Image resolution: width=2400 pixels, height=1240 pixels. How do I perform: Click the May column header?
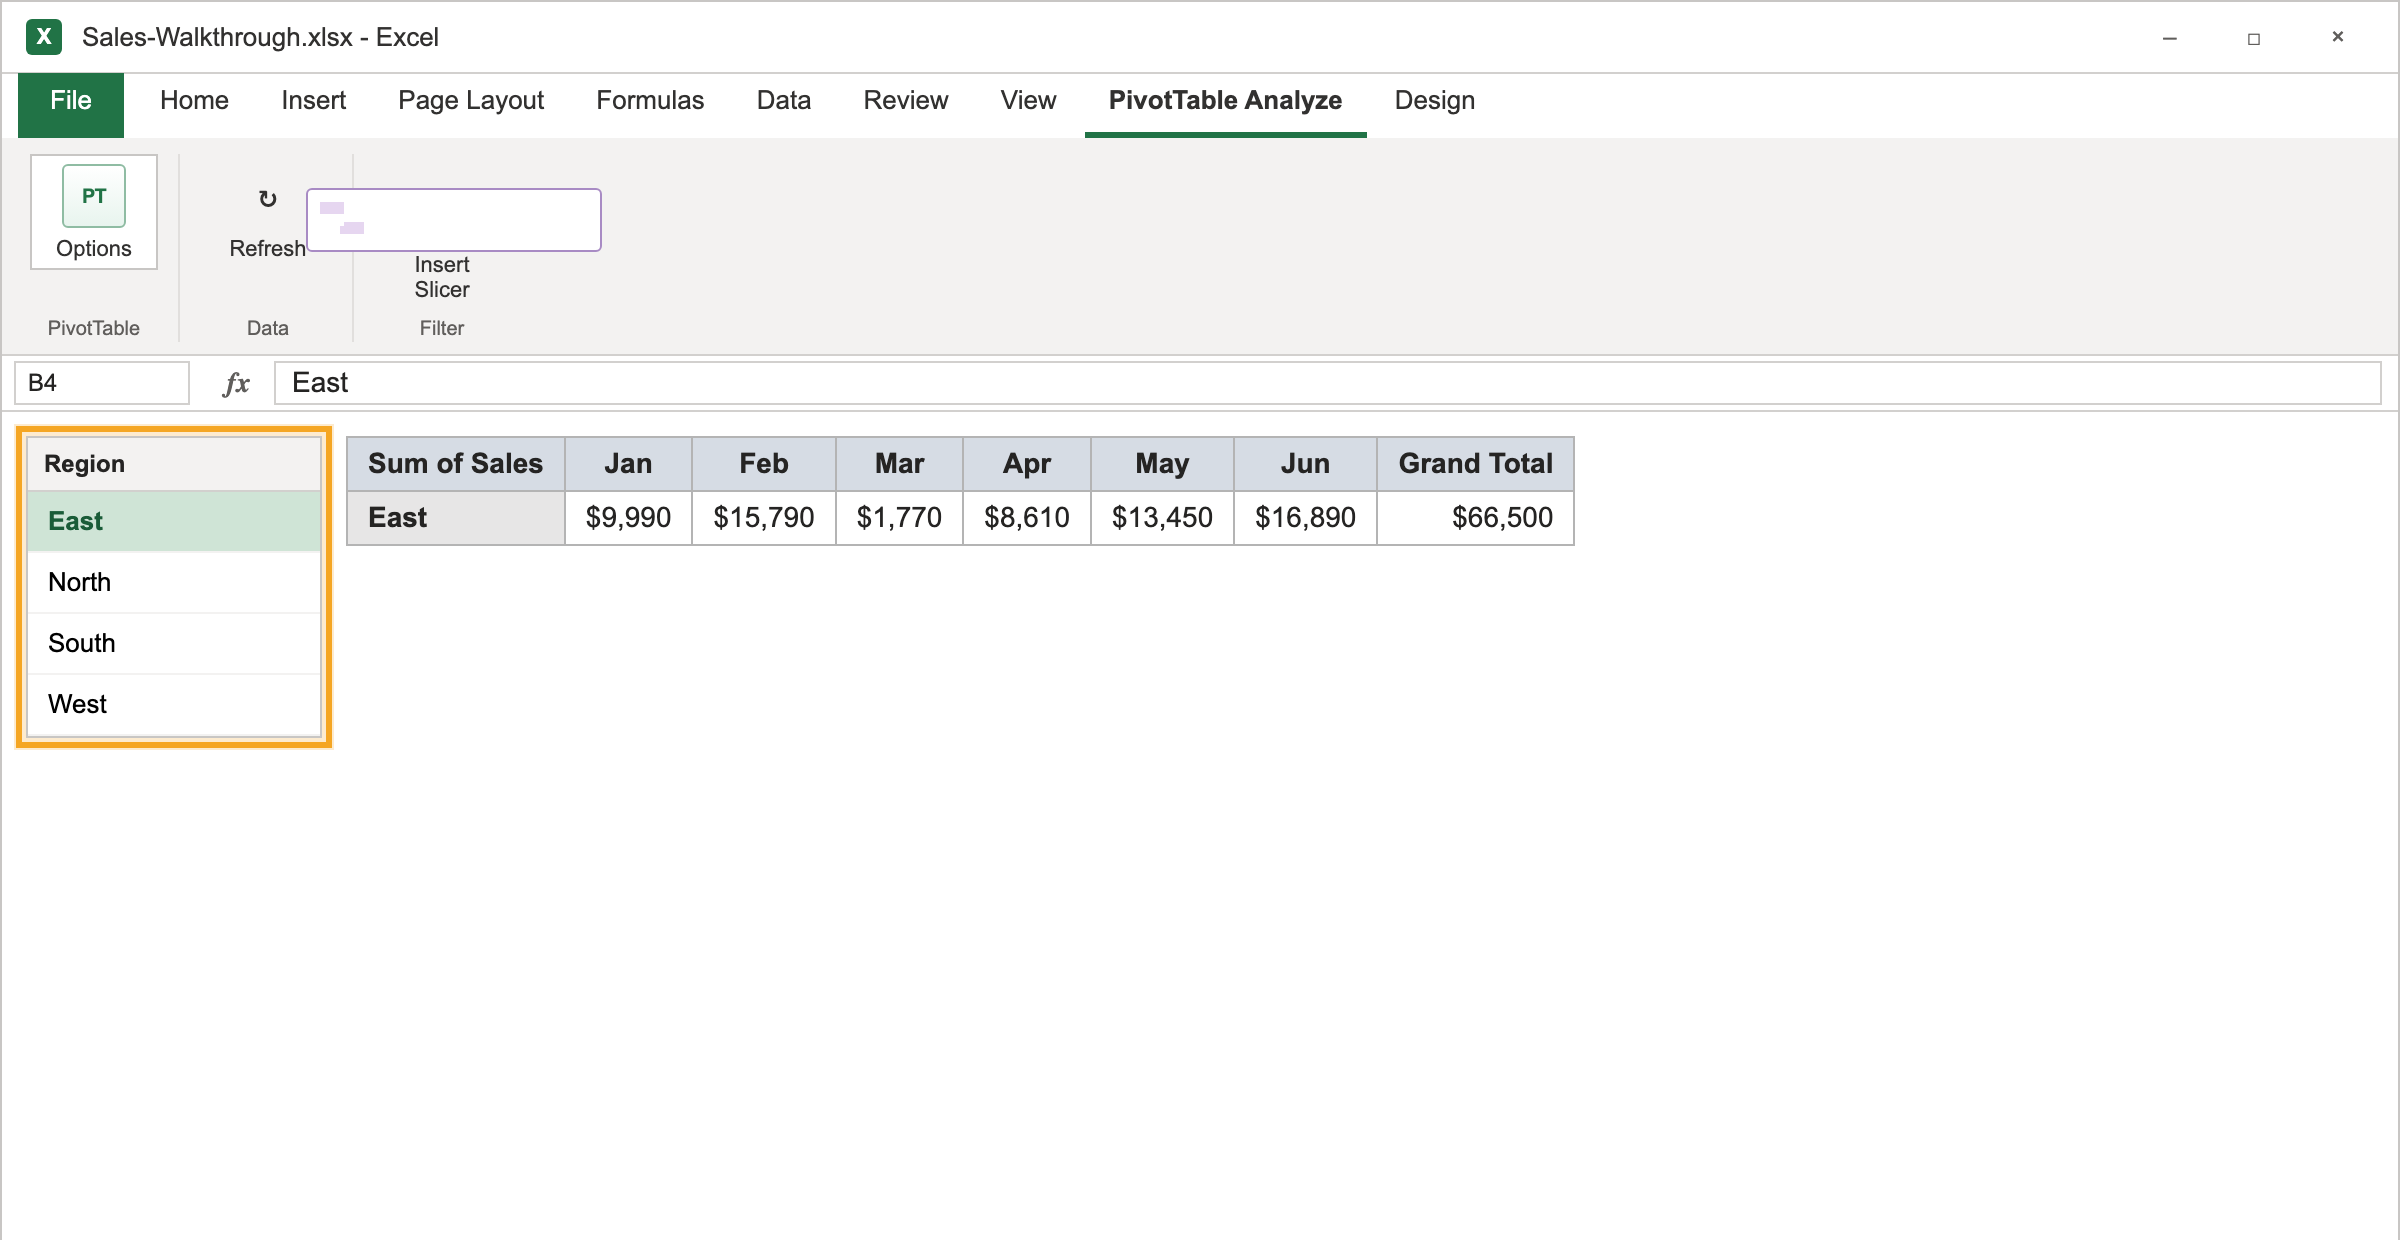tap(1163, 464)
